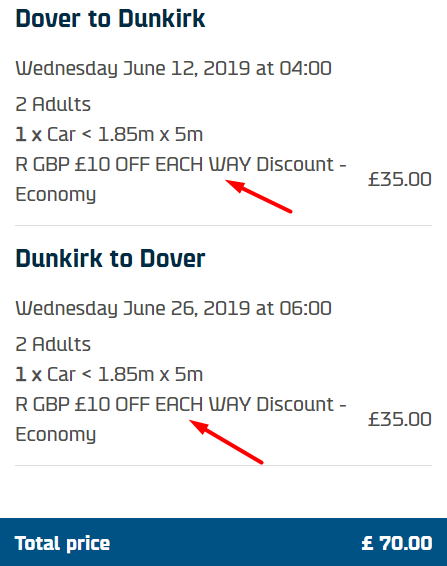Click the return £35.00 price

pos(400,419)
